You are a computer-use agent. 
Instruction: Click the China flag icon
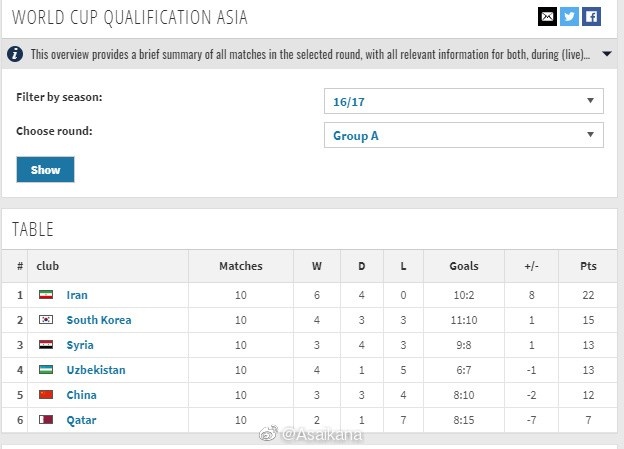[x=46, y=394]
